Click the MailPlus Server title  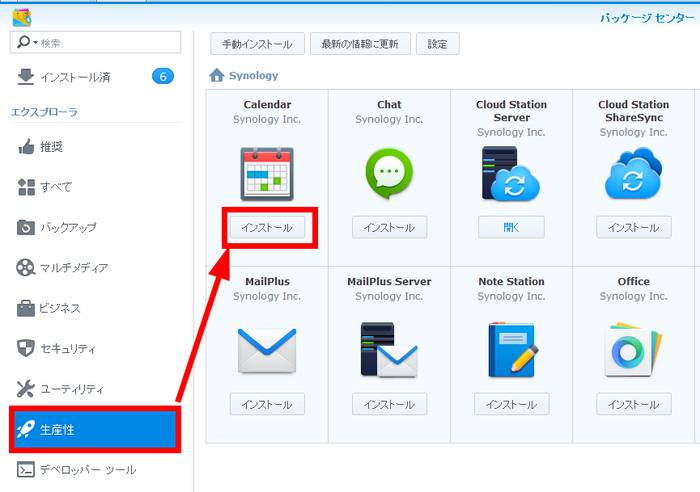point(389,281)
